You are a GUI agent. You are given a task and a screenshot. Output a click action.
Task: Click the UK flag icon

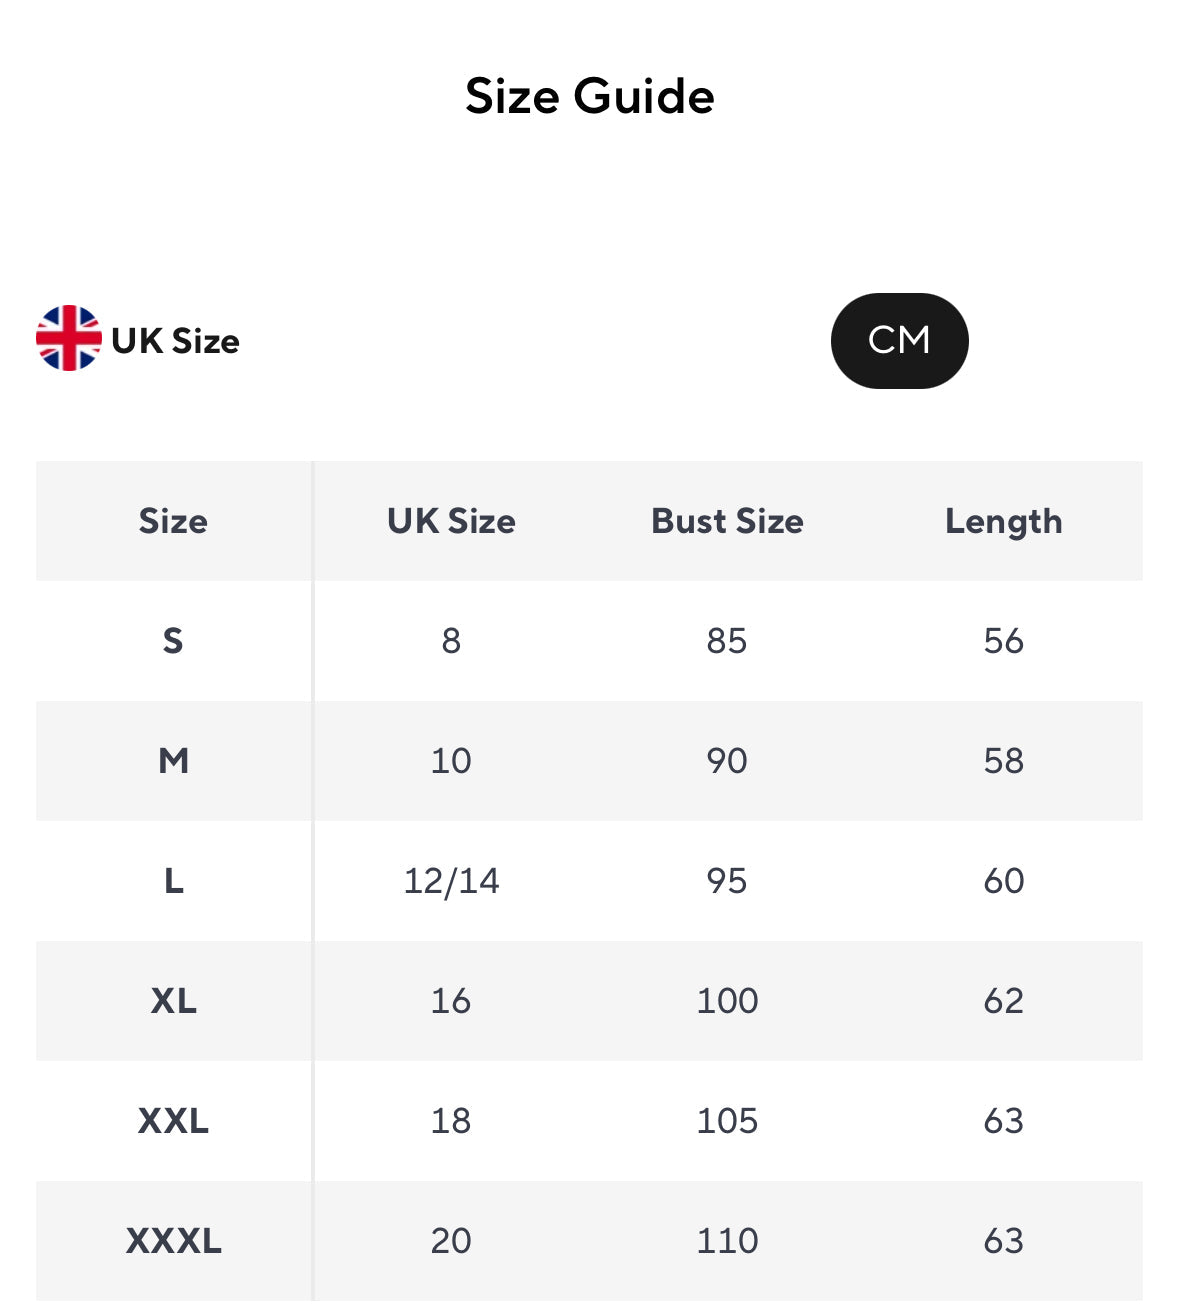(x=68, y=338)
